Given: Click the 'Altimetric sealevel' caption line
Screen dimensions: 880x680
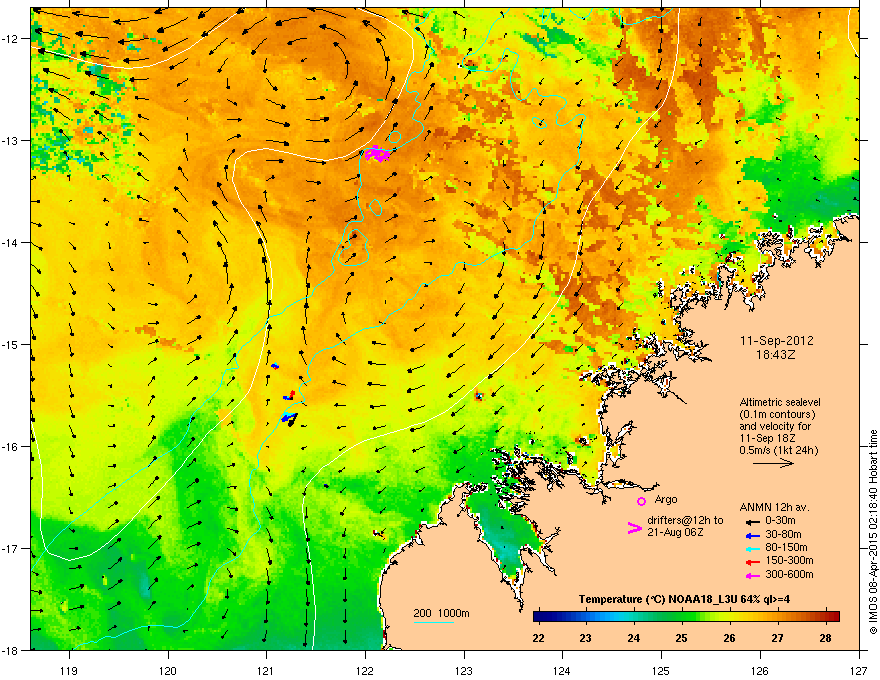Looking at the screenshot, I should click(780, 402).
